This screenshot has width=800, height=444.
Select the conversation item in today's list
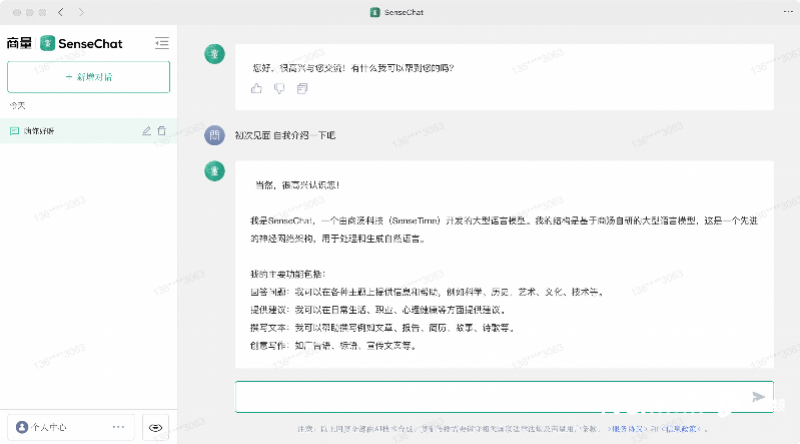(x=88, y=131)
